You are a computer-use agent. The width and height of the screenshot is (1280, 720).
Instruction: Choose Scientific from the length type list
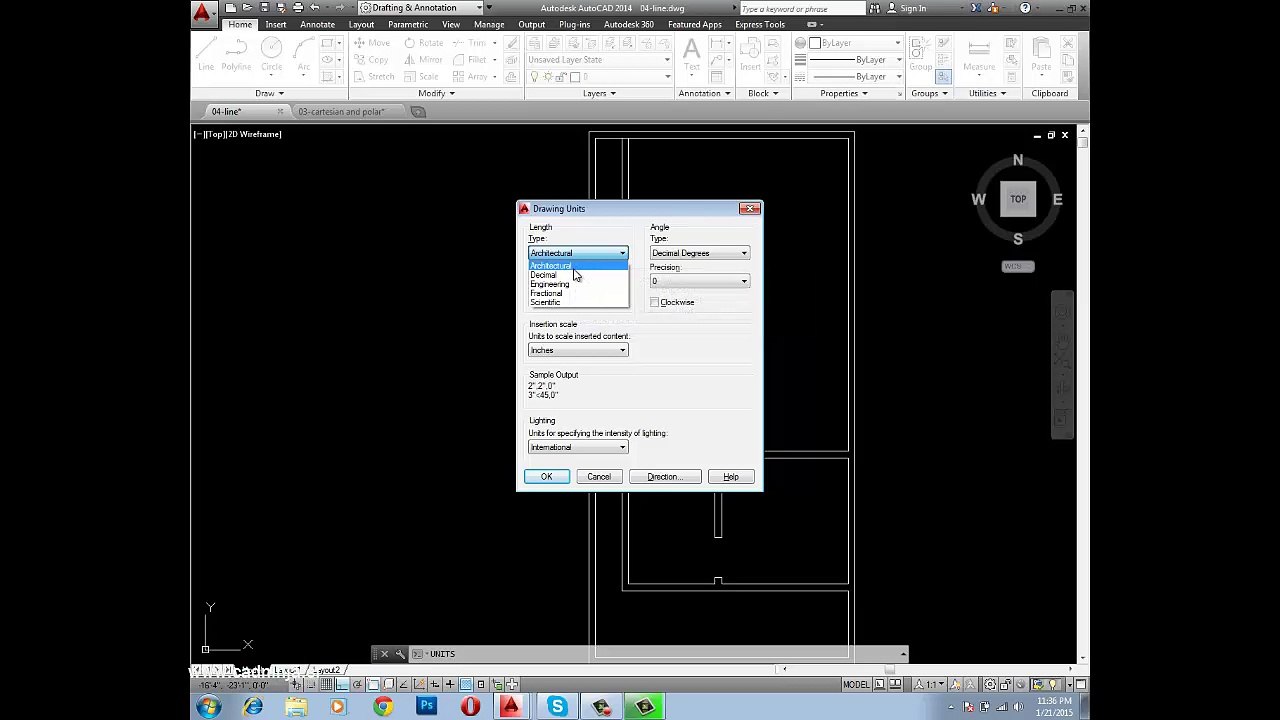[x=578, y=302]
